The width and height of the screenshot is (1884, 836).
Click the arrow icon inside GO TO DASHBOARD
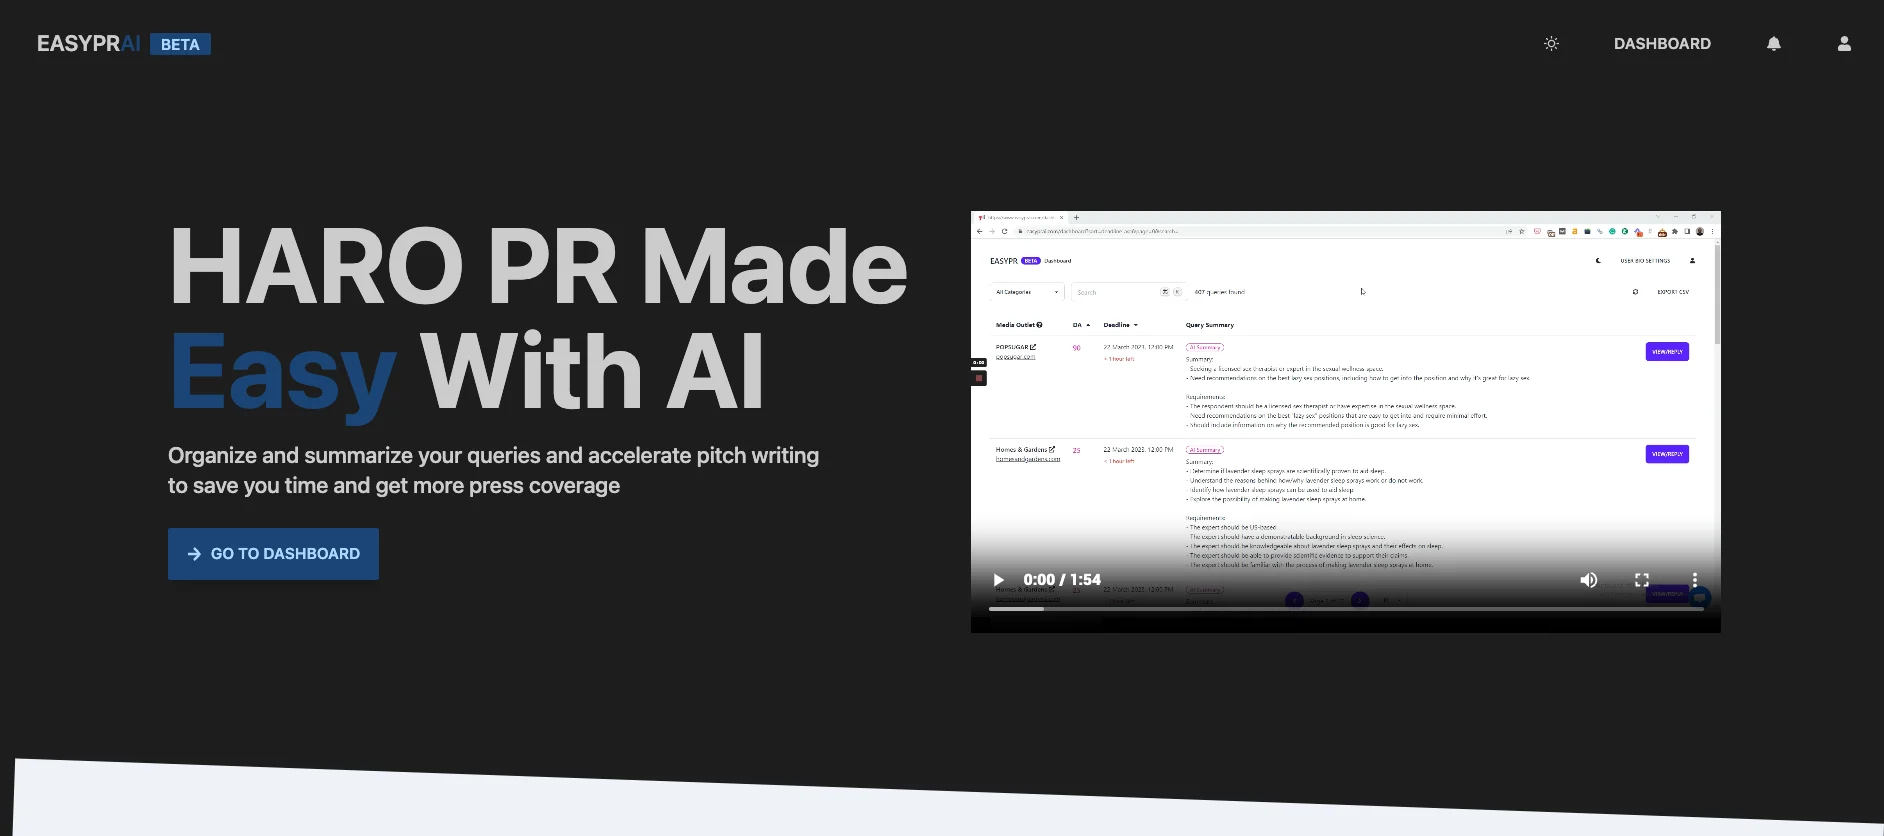(194, 554)
